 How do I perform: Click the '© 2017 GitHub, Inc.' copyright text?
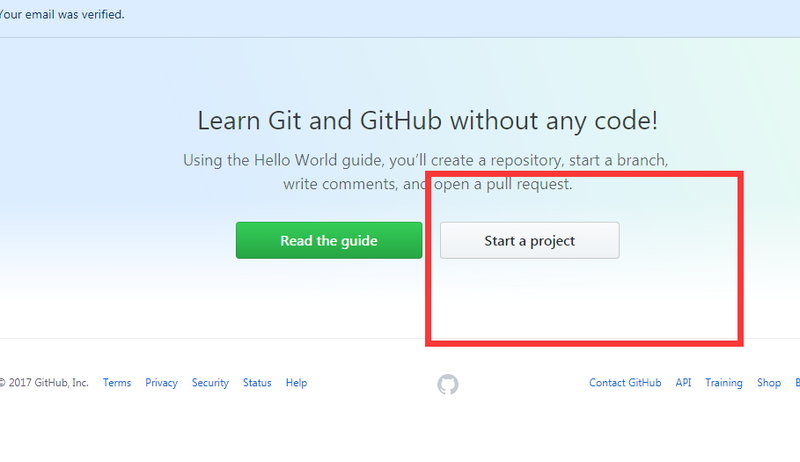[x=44, y=382]
